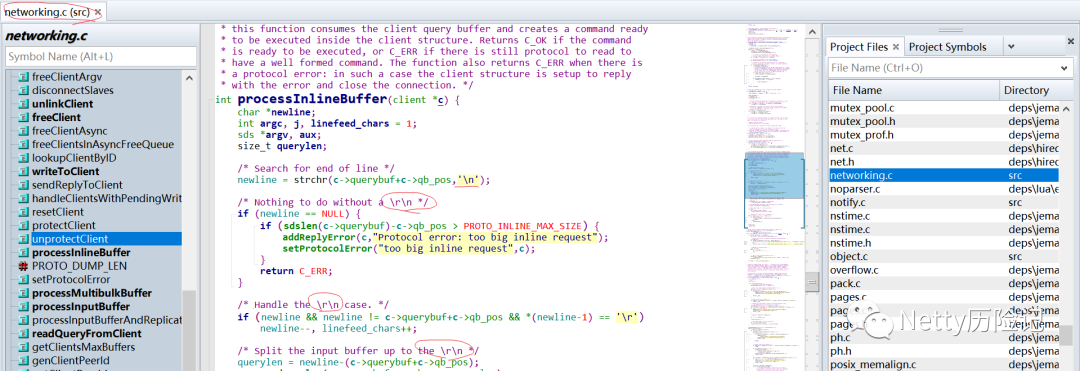This screenshot has width=1080, height=371.
Task: Open the panel tab list chevron
Action: coord(1010,47)
